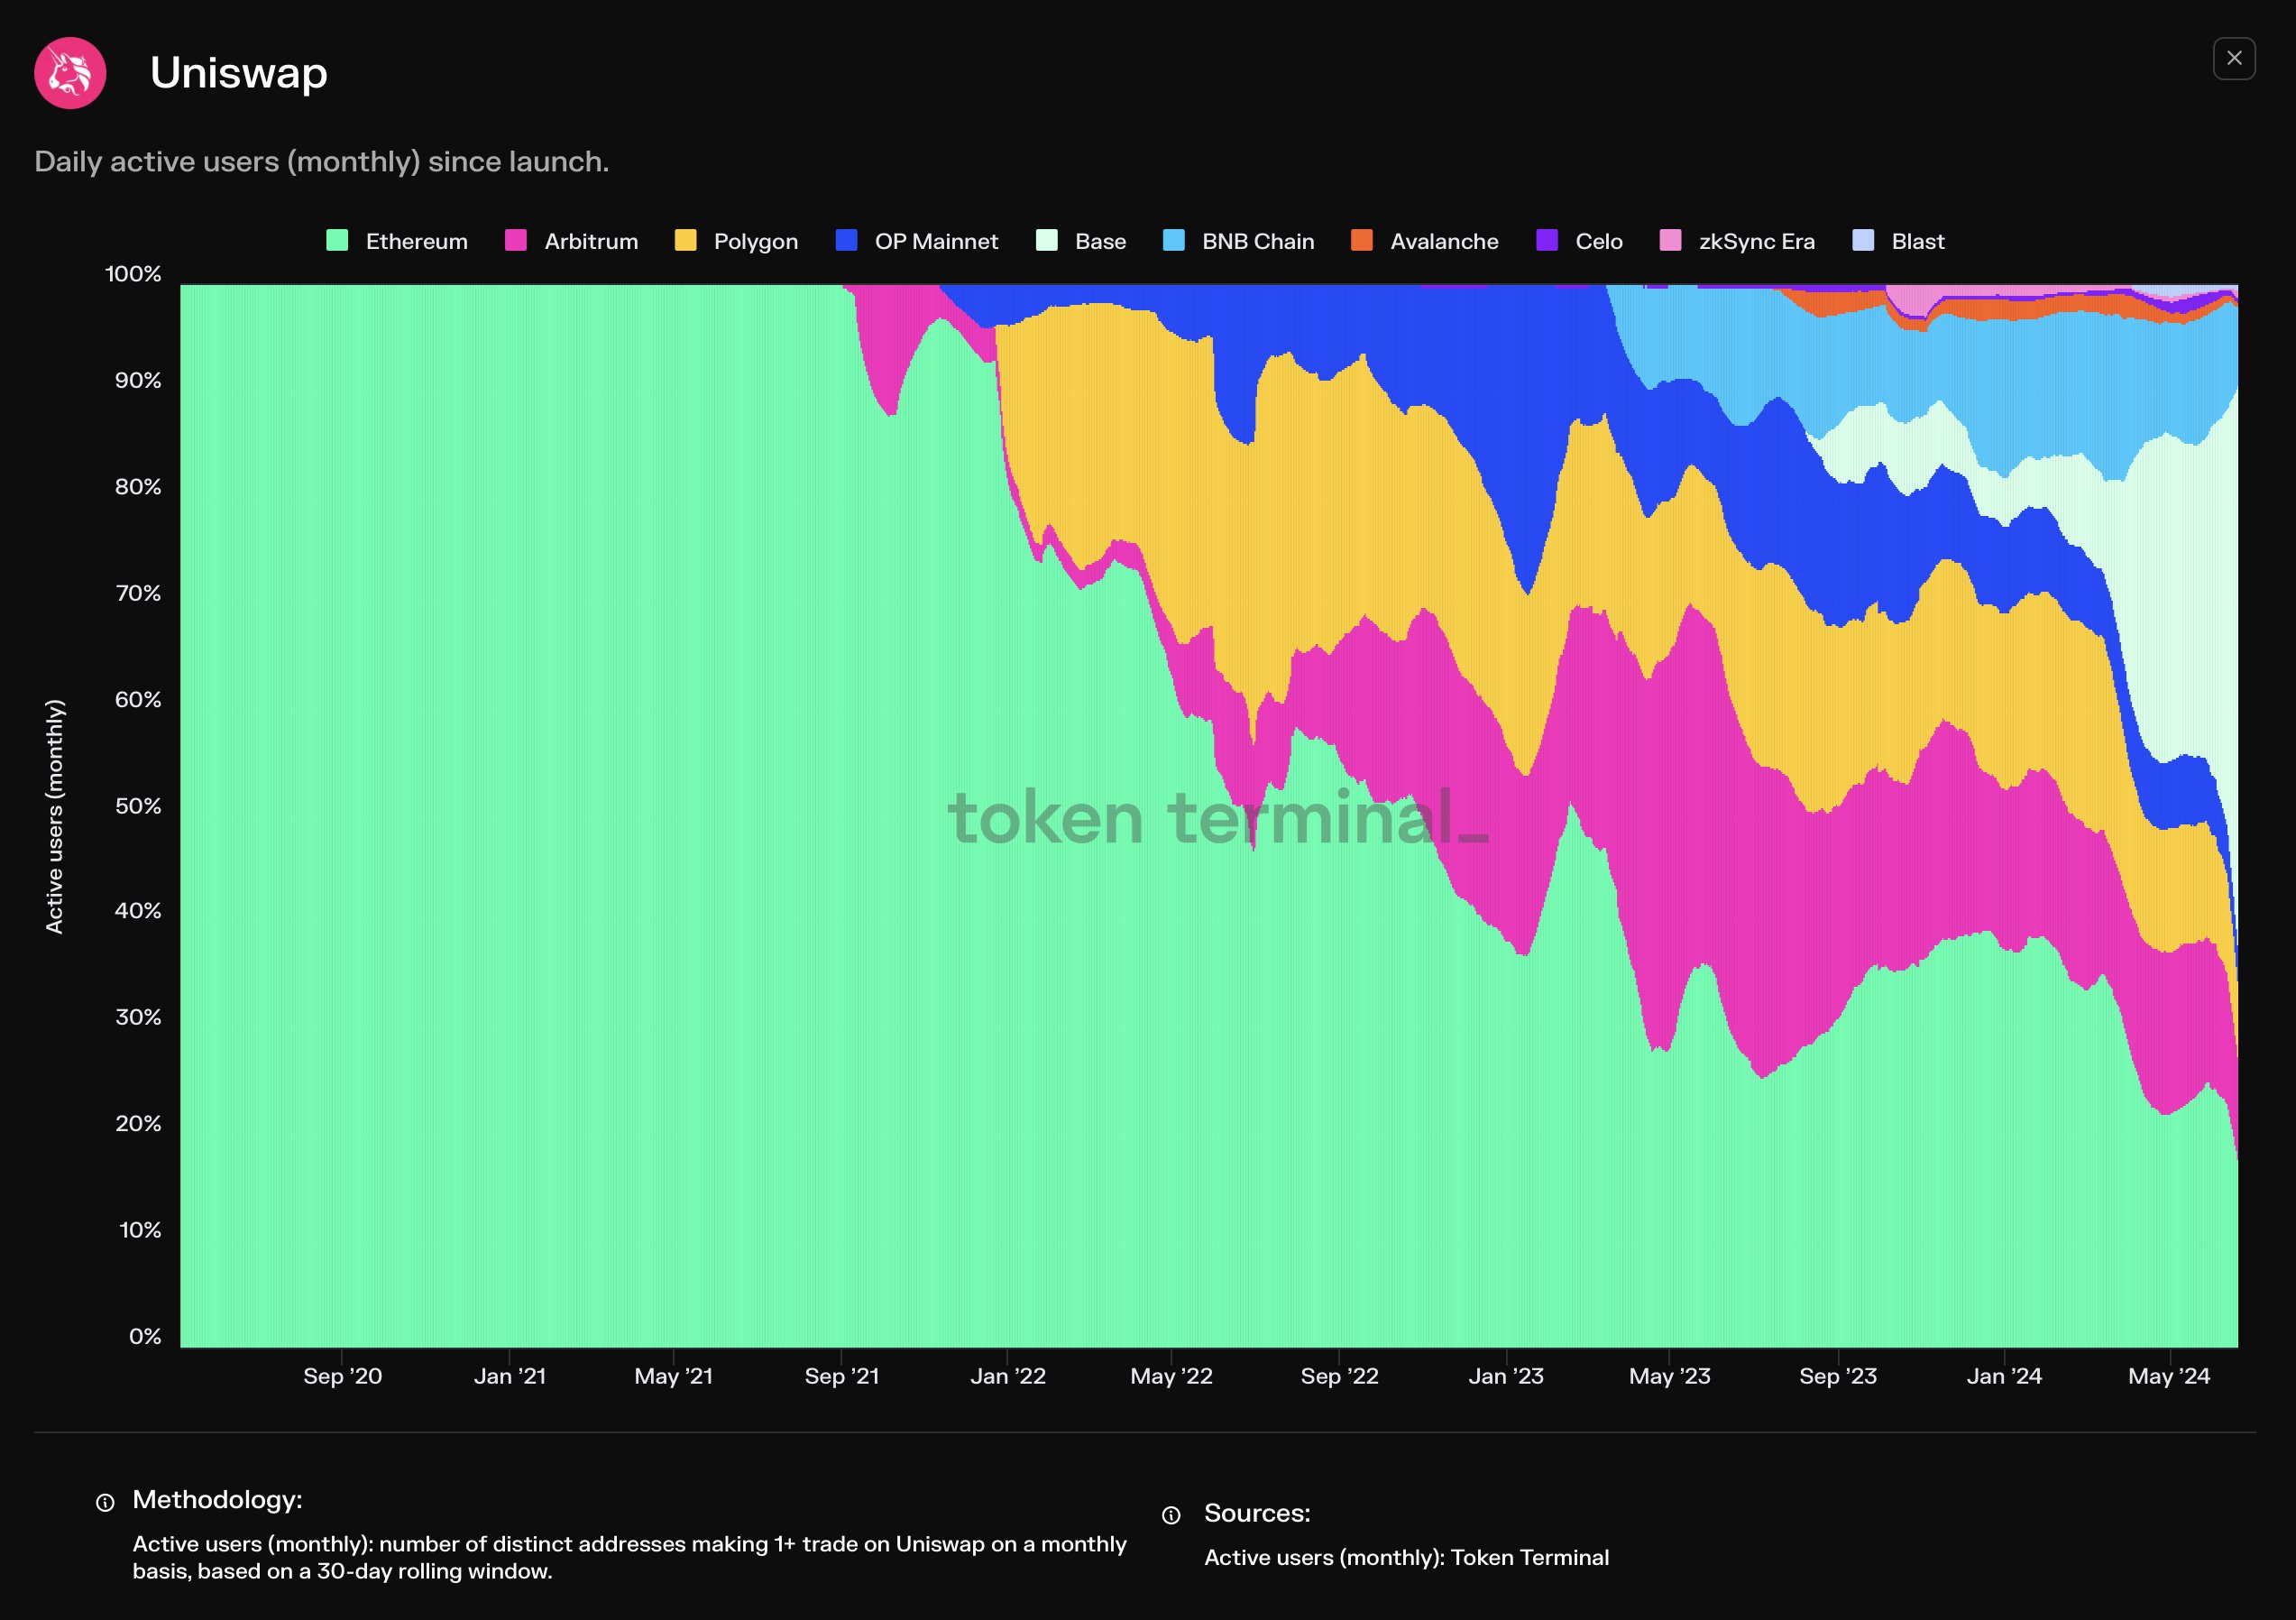Click the May '23 x-axis label

point(1670,1377)
